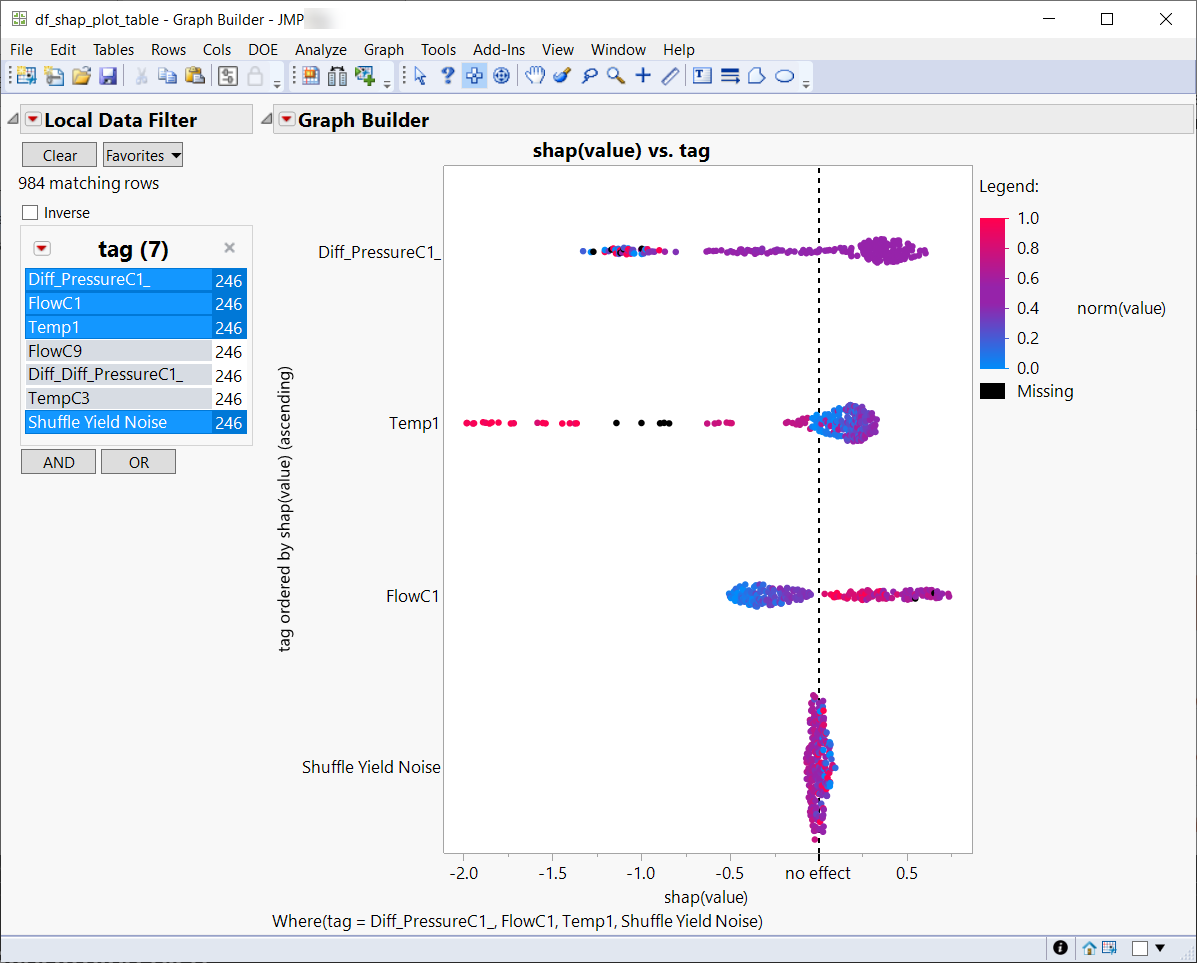Activate the Magnifier zoom tool
The width and height of the screenshot is (1197, 963).
[x=616, y=76]
